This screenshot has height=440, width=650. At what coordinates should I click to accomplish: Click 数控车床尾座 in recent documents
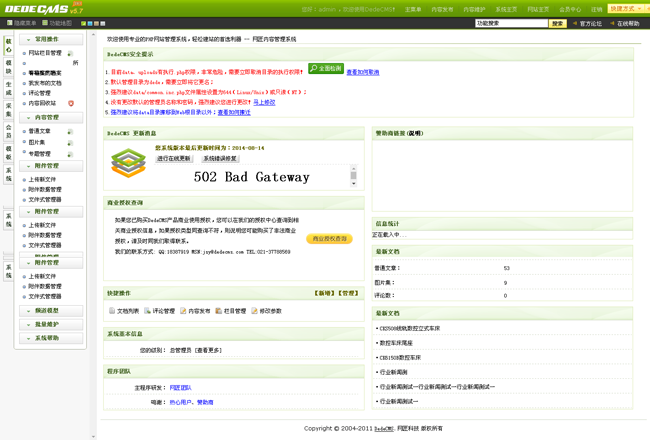pos(396,343)
